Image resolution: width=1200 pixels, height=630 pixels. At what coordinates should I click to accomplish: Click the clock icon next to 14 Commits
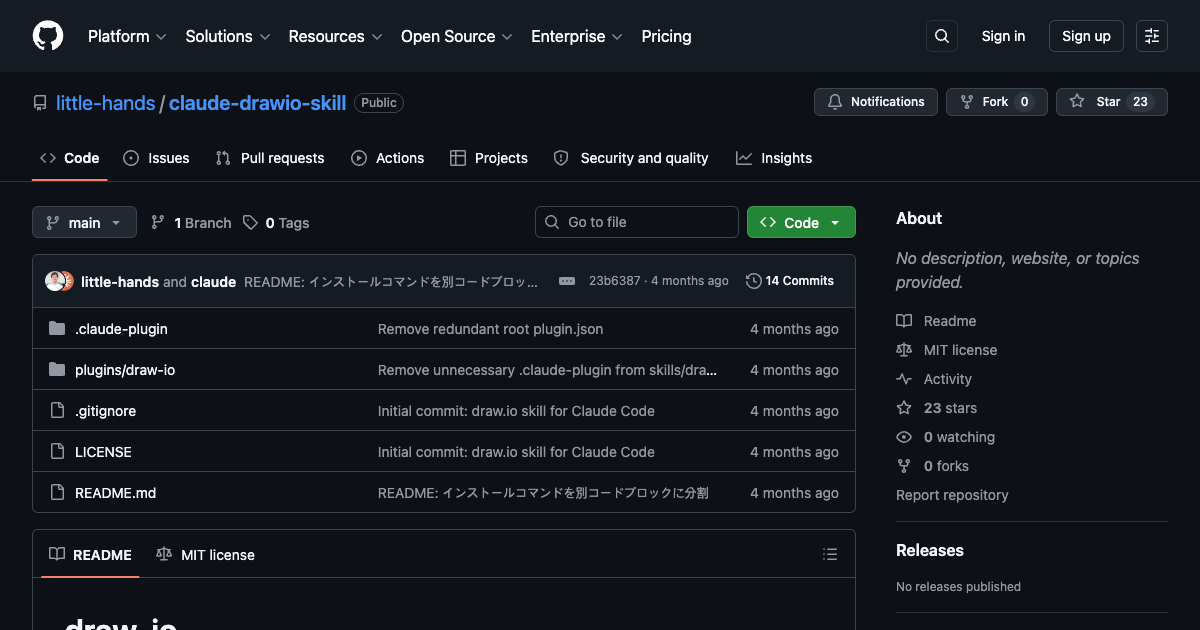tap(754, 281)
